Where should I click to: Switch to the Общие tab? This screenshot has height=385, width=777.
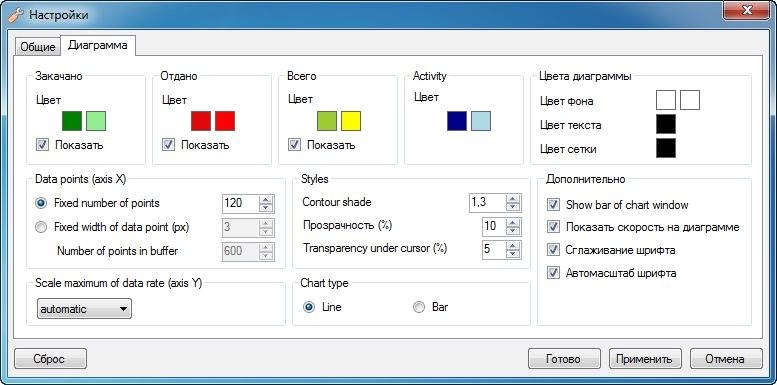tap(38, 47)
